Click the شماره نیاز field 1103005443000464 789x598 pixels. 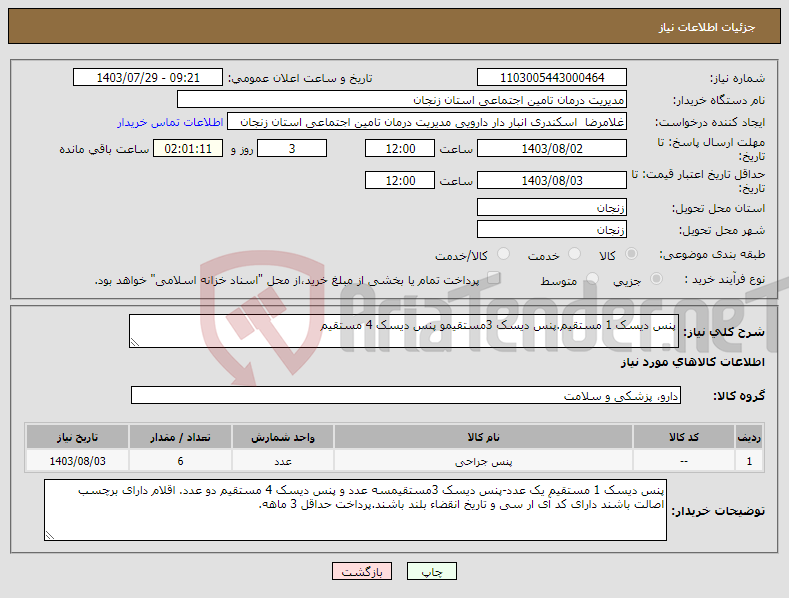[x=551, y=78]
